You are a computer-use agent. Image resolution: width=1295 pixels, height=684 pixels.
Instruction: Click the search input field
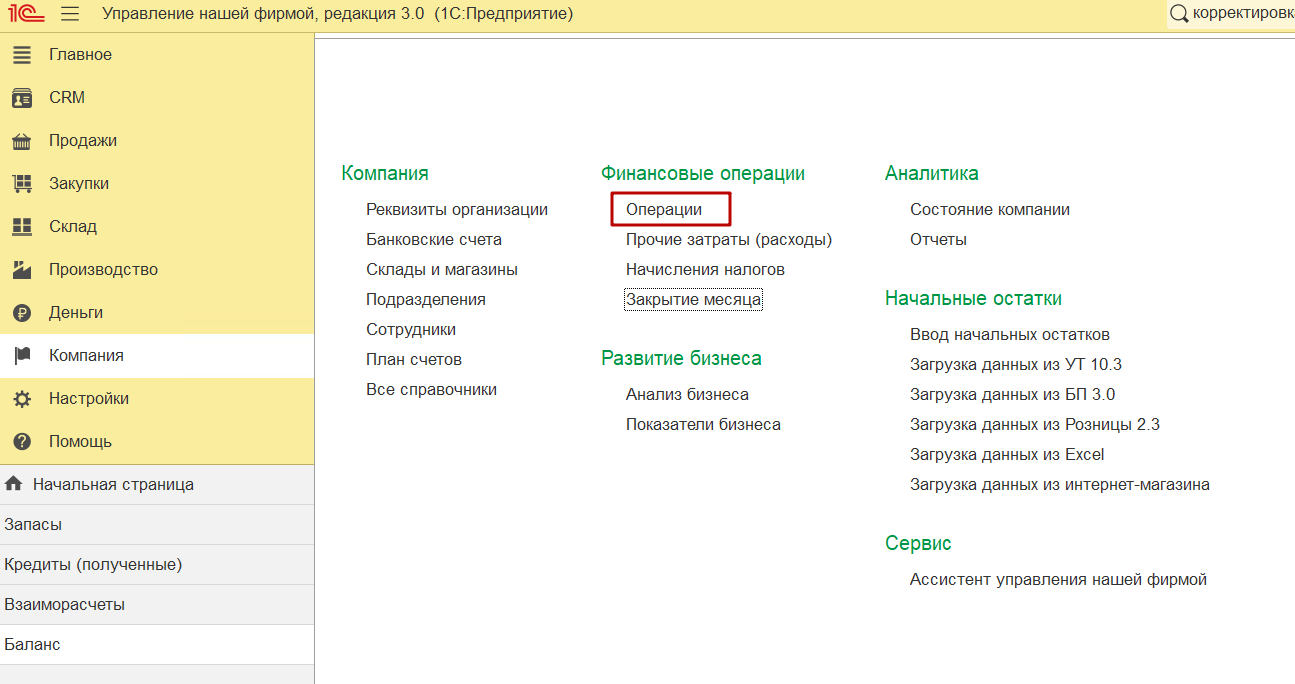pyautogui.click(x=1240, y=14)
